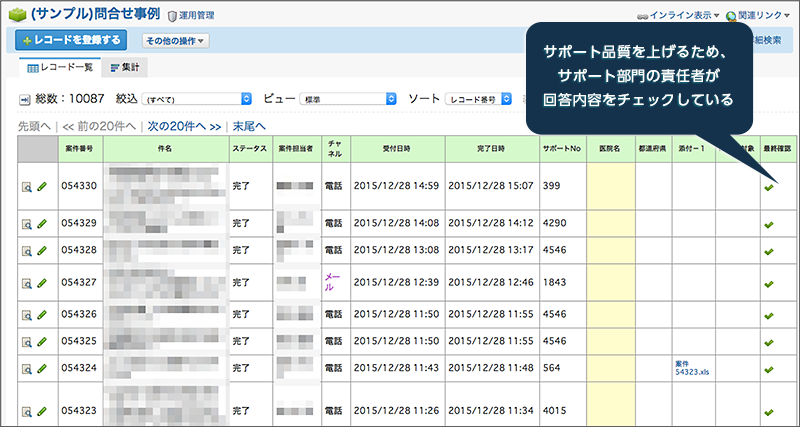Click 都道府県 column header
The height and width of the screenshot is (427, 800).
(x=653, y=149)
